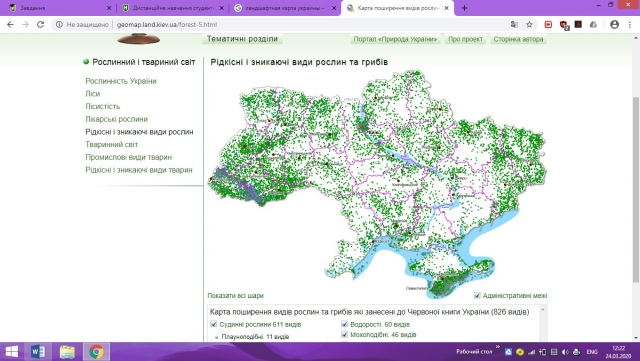This screenshot has width=640, height=361.
Task: Click the legend panel scroll-up arrow
Action: click(542, 310)
